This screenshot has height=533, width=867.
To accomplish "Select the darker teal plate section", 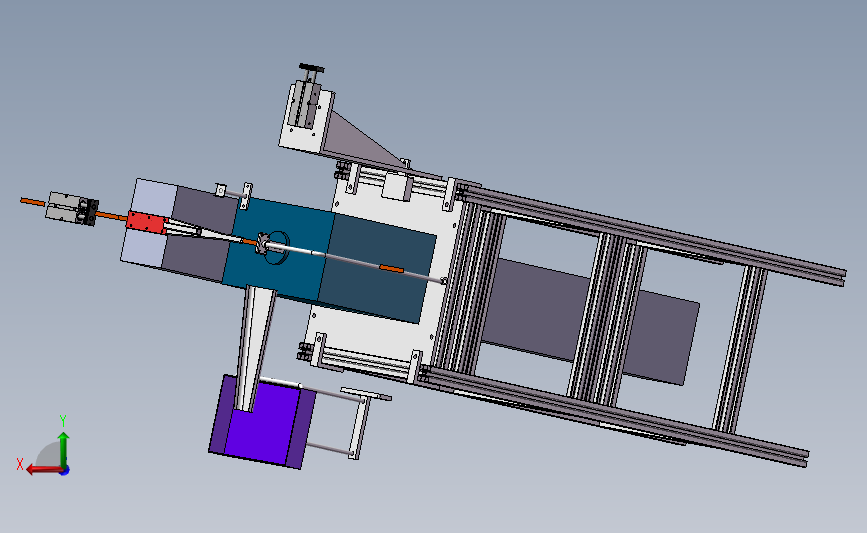I will [x=376, y=268].
